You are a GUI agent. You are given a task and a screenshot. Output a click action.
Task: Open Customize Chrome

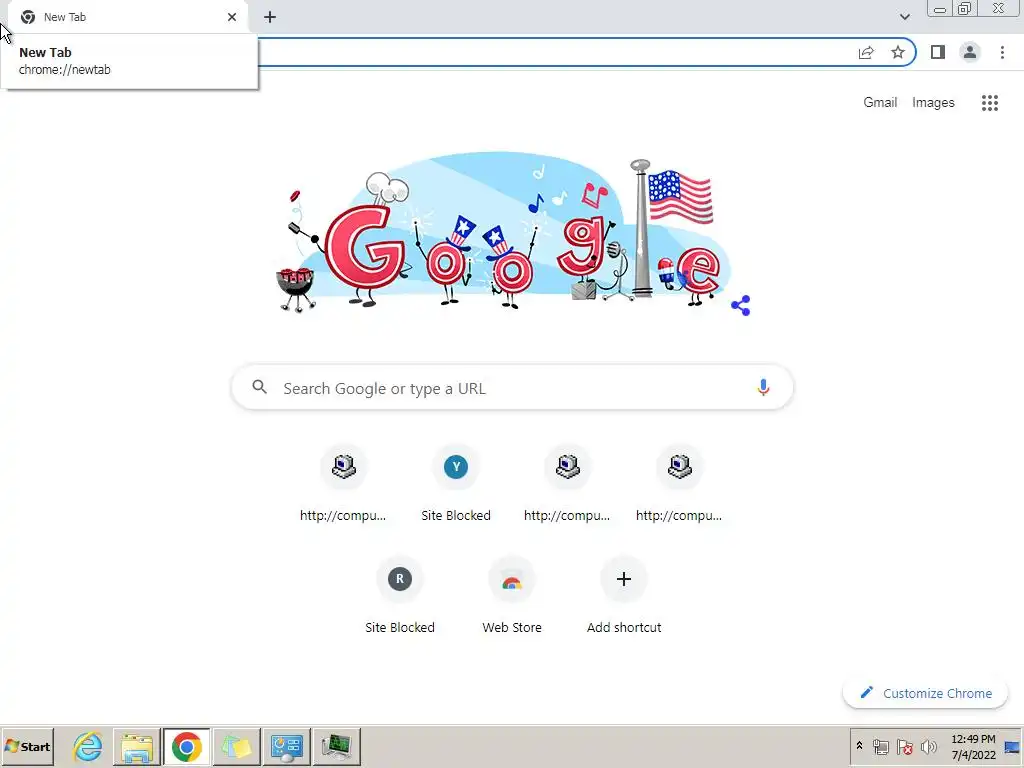point(925,693)
